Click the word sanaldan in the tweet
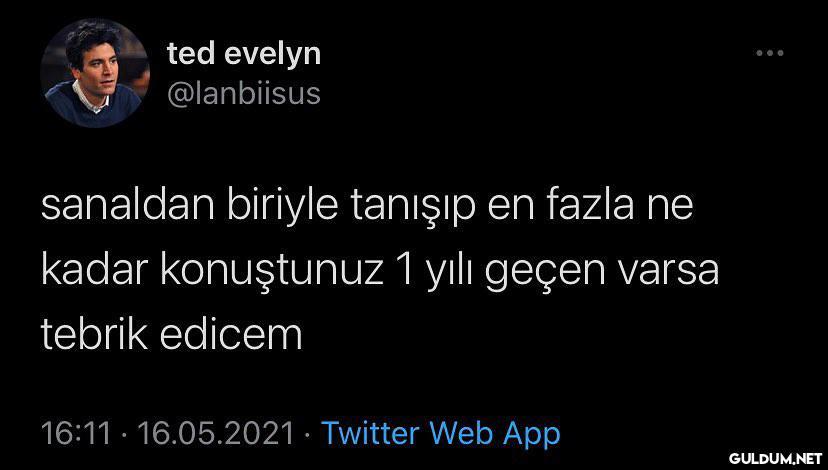Screen dimensions: 828x470 (x=127, y=206)
